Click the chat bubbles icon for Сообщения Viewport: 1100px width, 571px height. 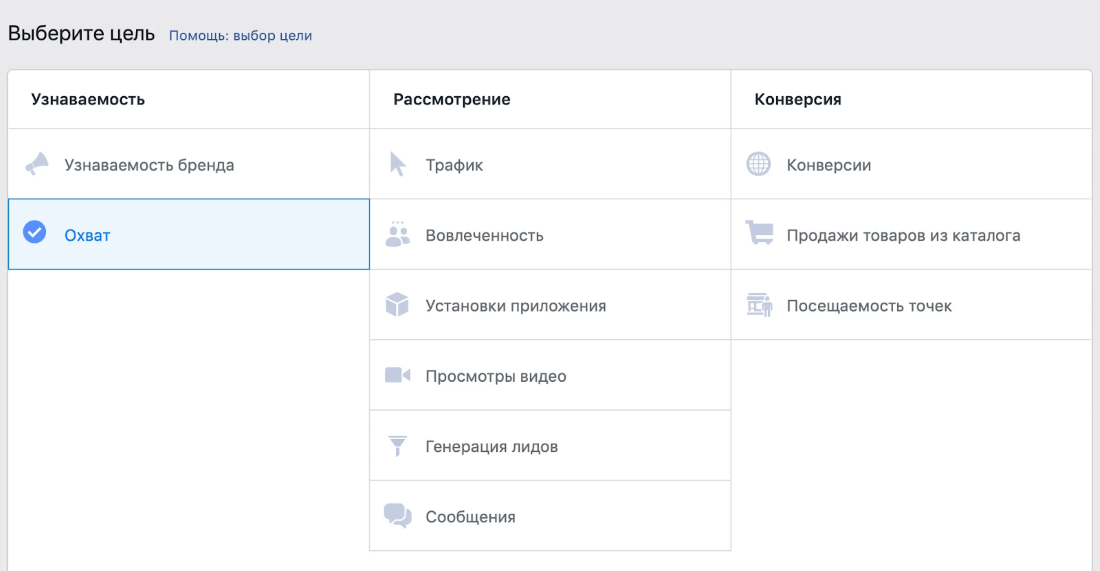click(398, 516)
